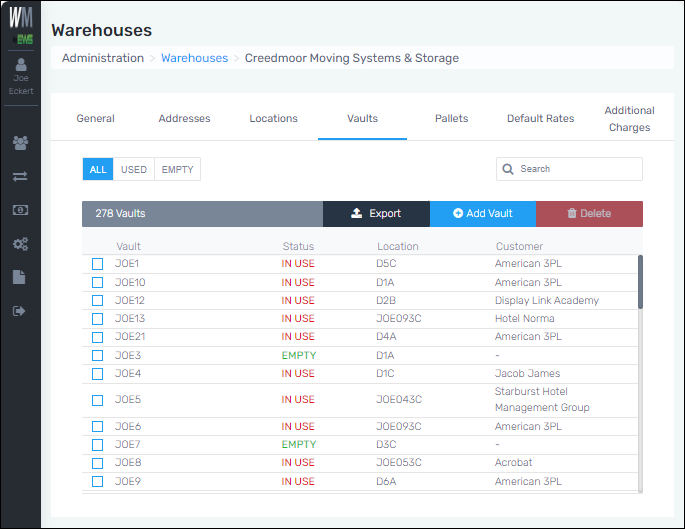Sort by the Status column header
685x529 pixels.
click(298, 246)
